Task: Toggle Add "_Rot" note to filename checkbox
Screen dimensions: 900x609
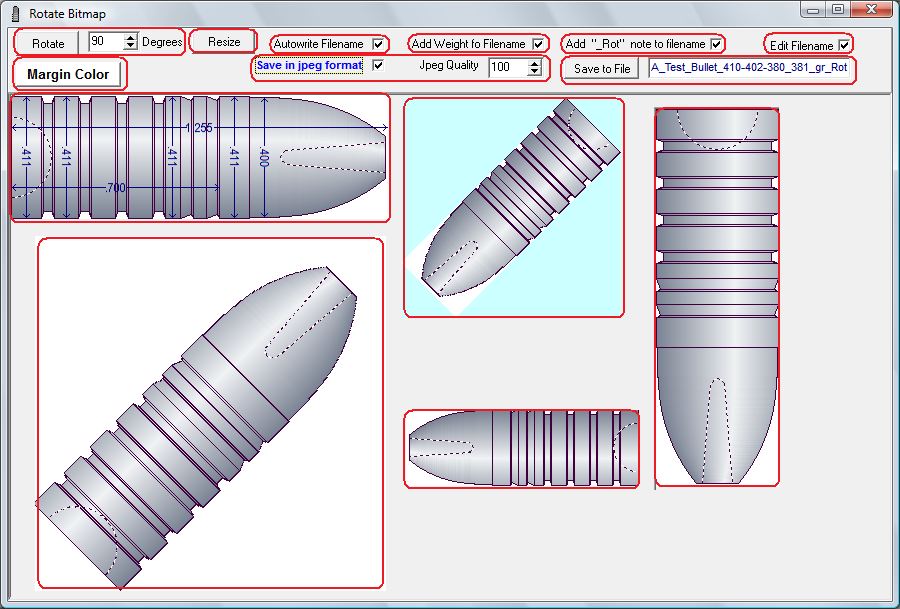Action: (x=716, y=44)
